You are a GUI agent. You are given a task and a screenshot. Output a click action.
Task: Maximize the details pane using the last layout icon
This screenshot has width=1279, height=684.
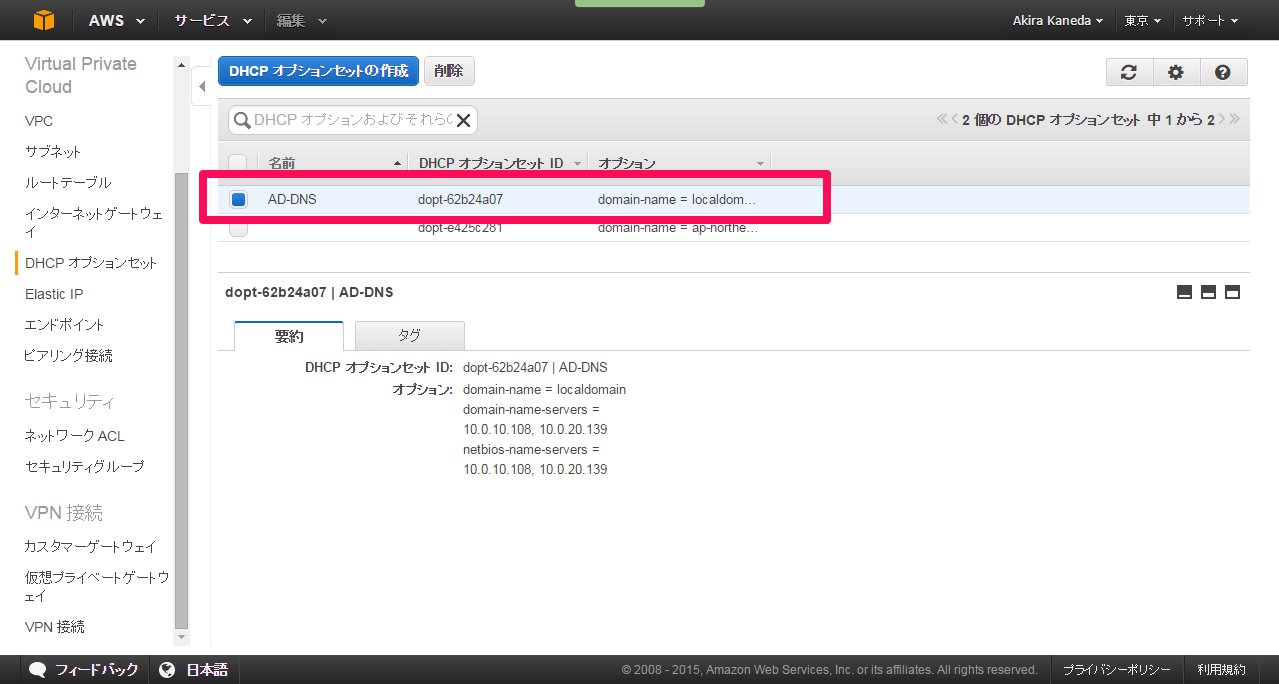(1232, 292)
